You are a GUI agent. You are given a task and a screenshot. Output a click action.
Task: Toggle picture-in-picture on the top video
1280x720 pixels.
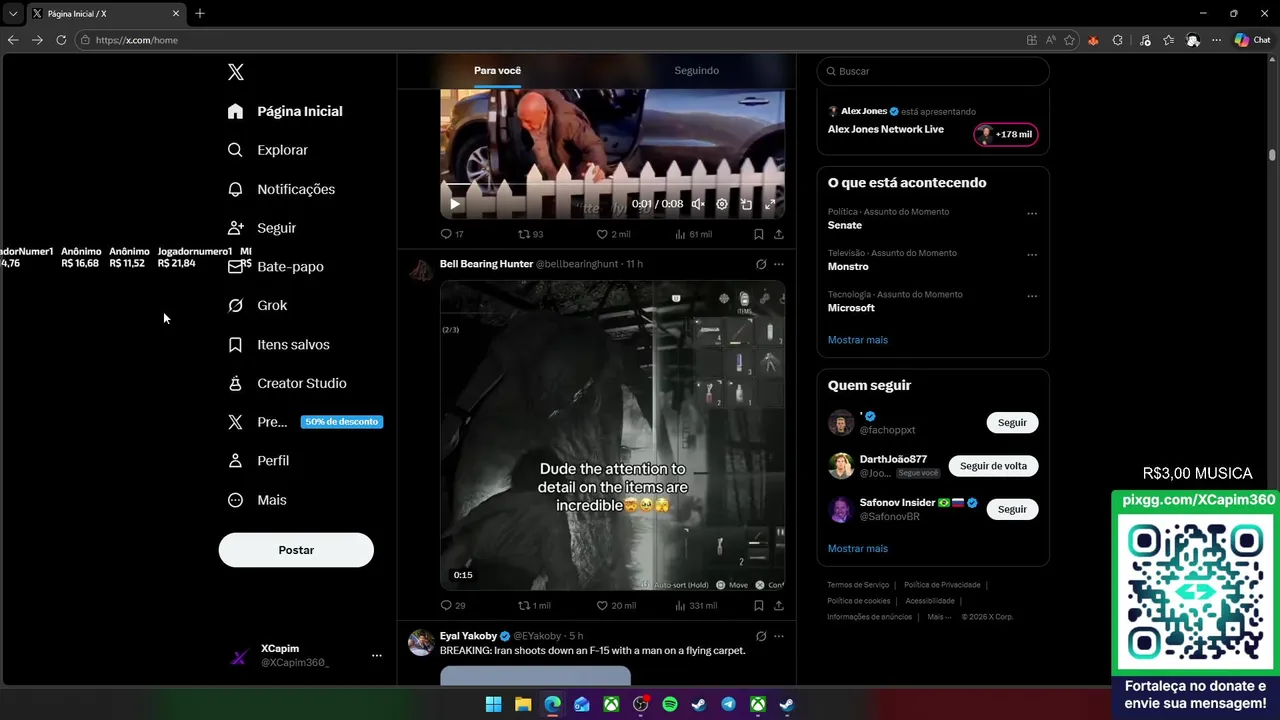click(746, 204)
